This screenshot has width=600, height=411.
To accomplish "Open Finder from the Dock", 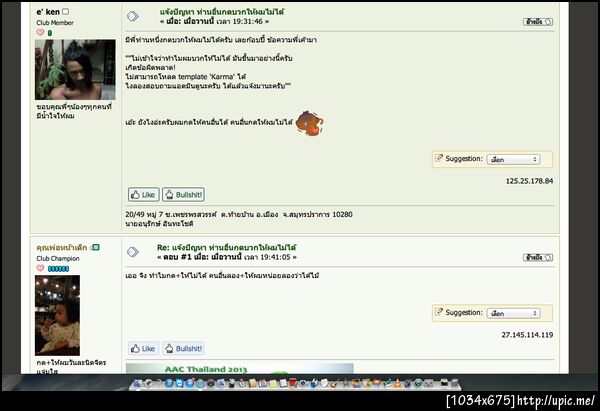I will point(137,383).
